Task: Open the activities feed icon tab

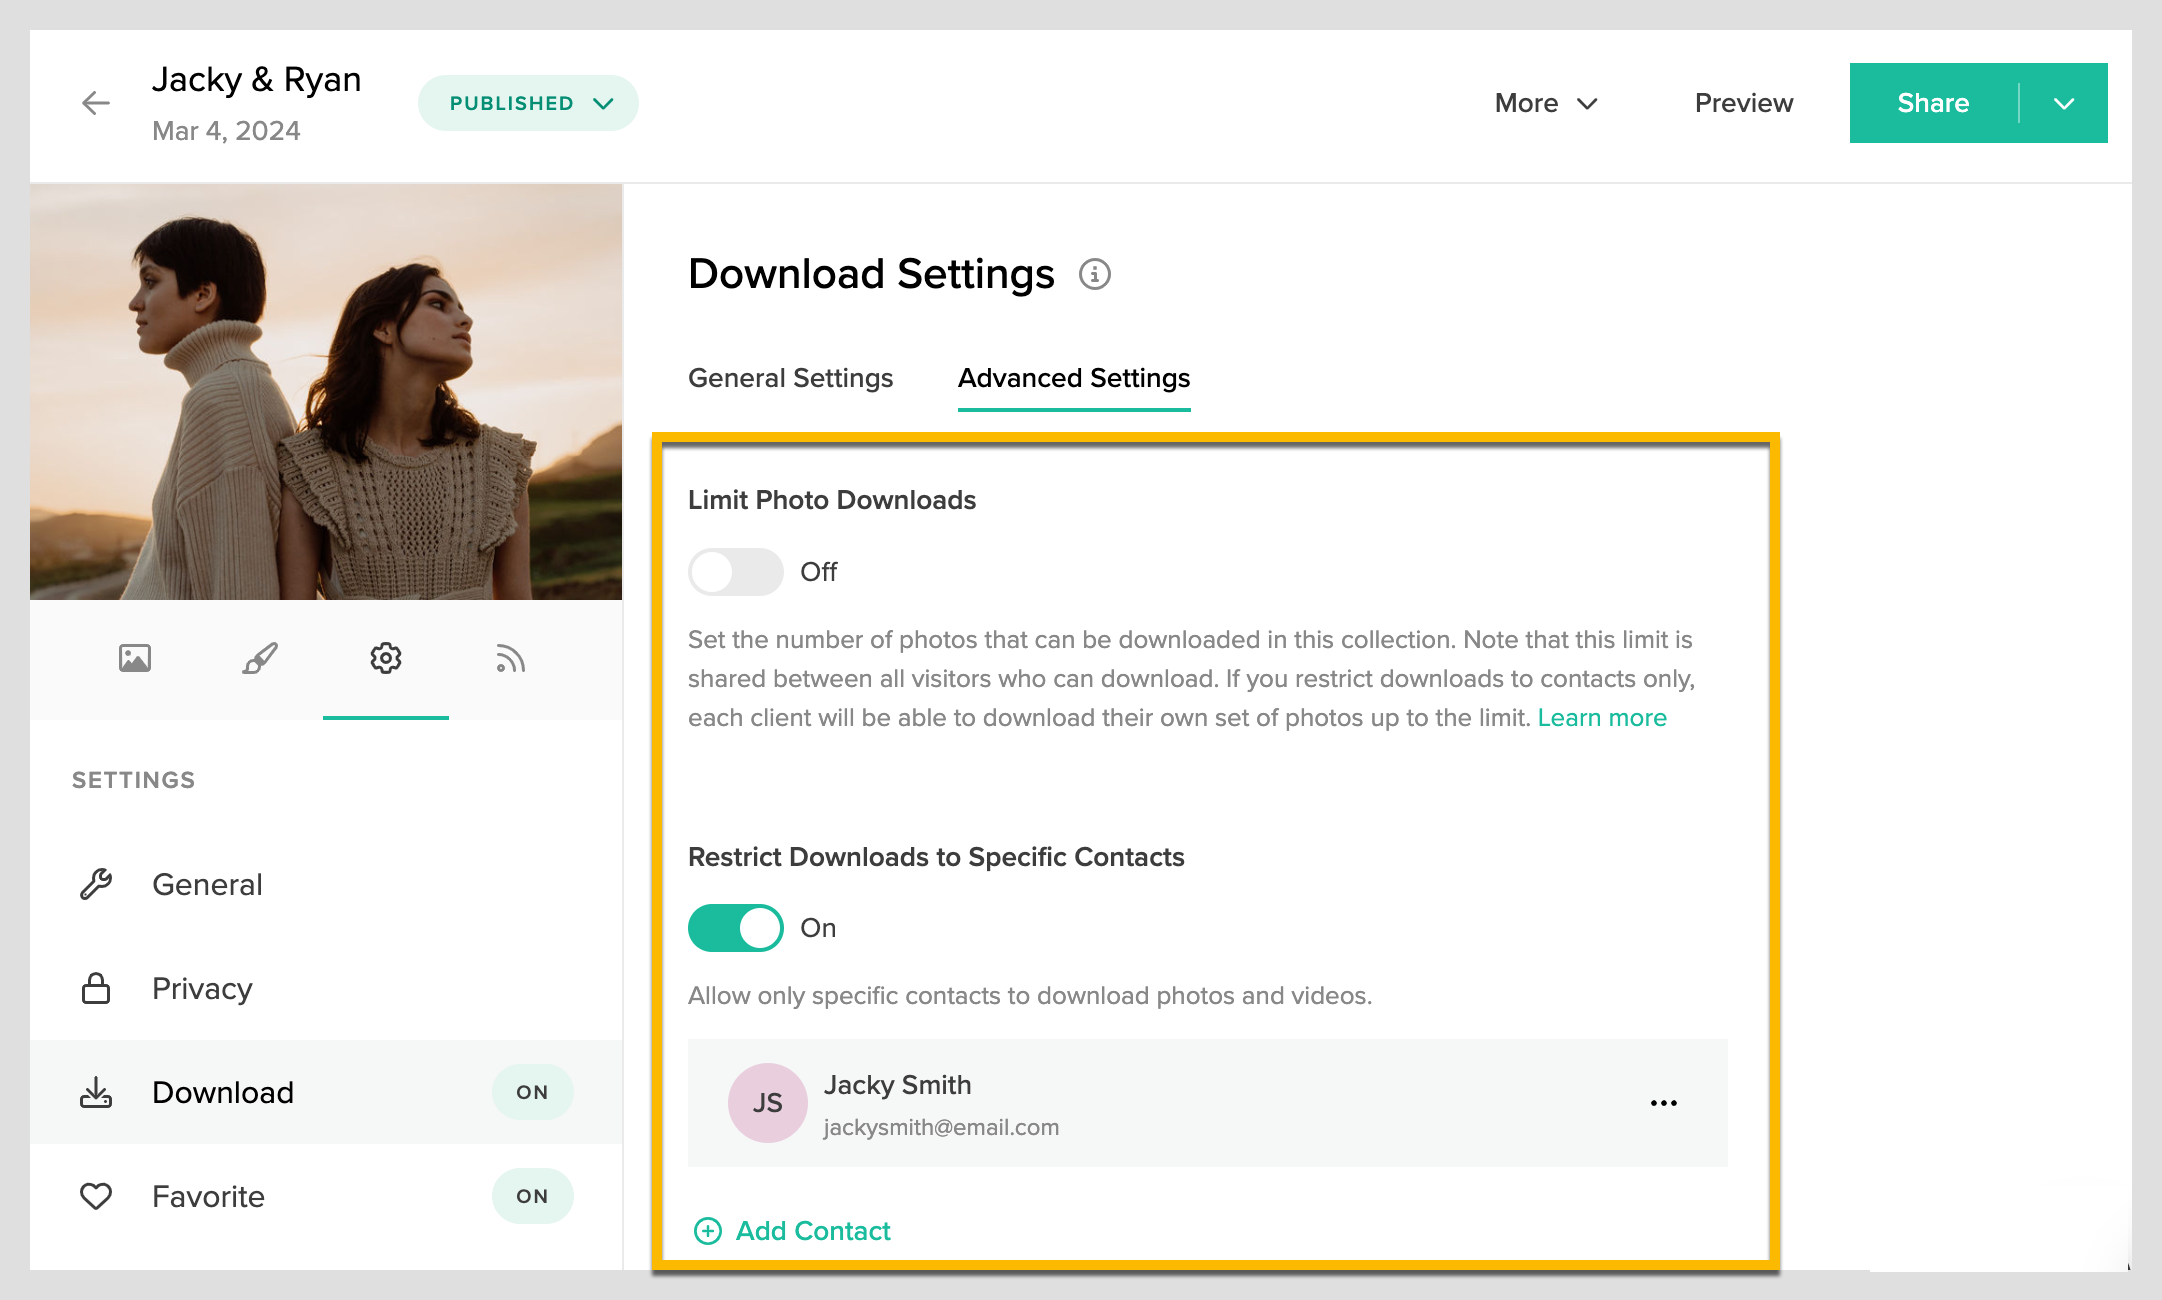Action: click(510, 658)
